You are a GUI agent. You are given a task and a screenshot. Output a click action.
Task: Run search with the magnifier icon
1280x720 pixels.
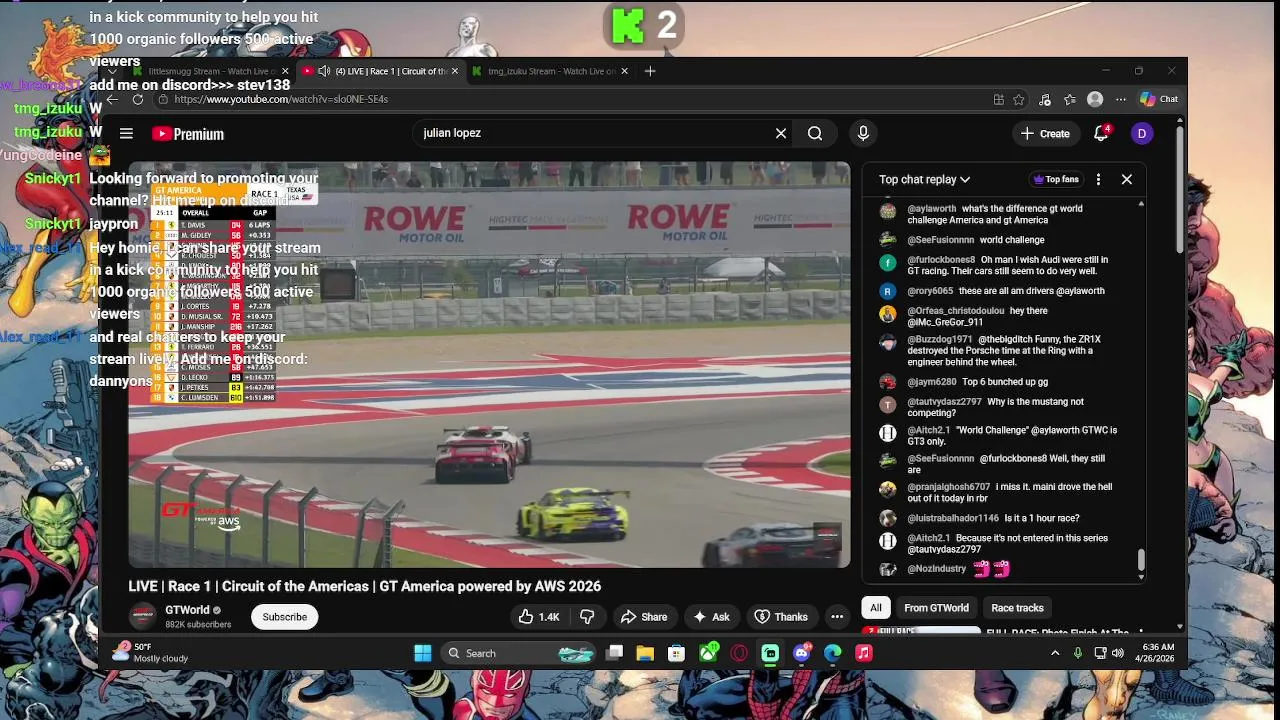coord(815,133)
